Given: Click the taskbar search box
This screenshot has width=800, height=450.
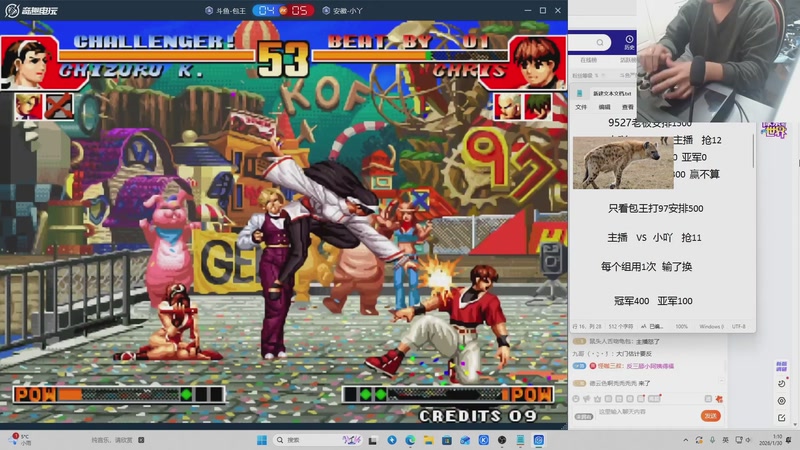Looking at the screenshot, I should point(318,440).
